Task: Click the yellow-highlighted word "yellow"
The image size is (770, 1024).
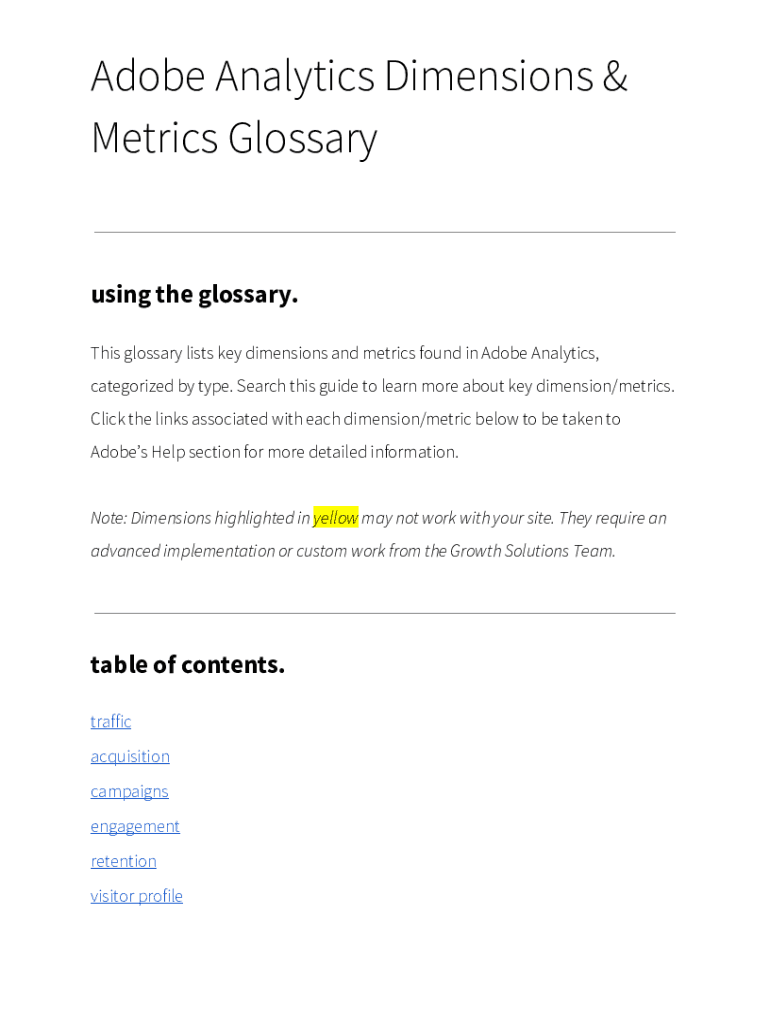Action: click(335, 518)
